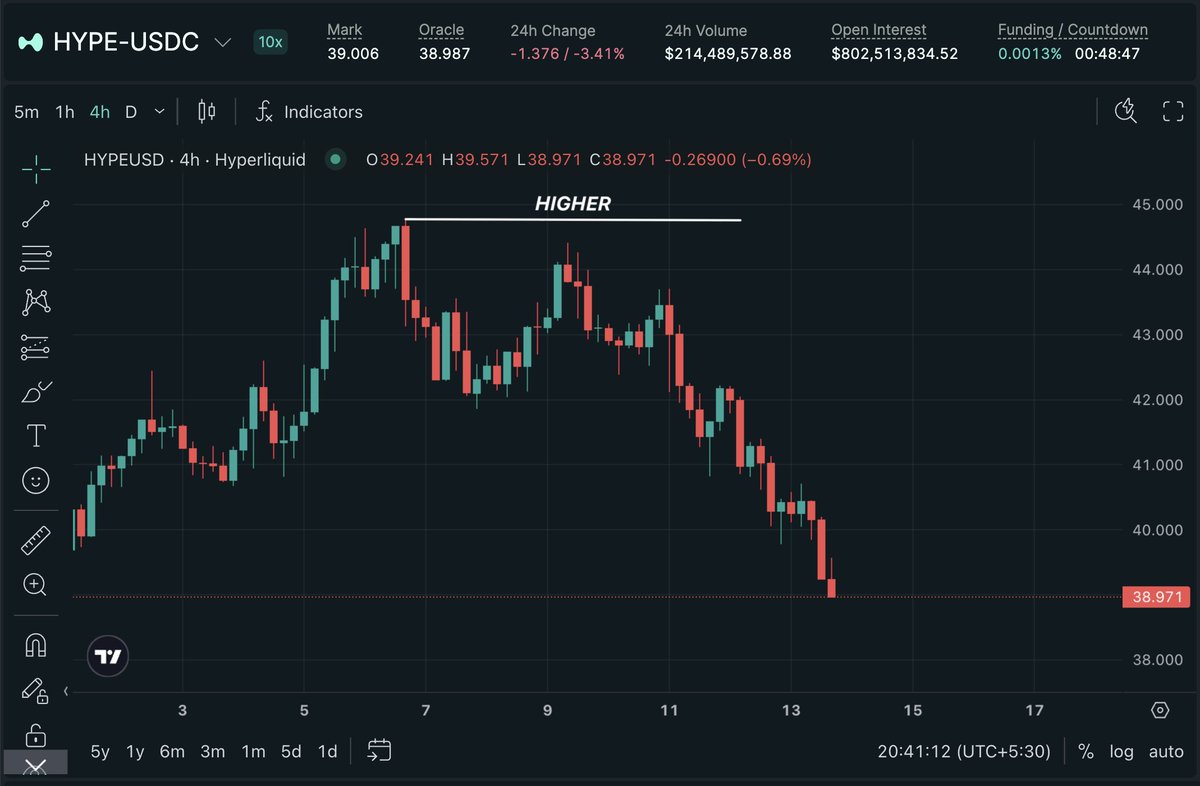Viewport: 1200px width, 786px height.
Task: Open the chart patterns tool
Action: (x=36, y=301)
